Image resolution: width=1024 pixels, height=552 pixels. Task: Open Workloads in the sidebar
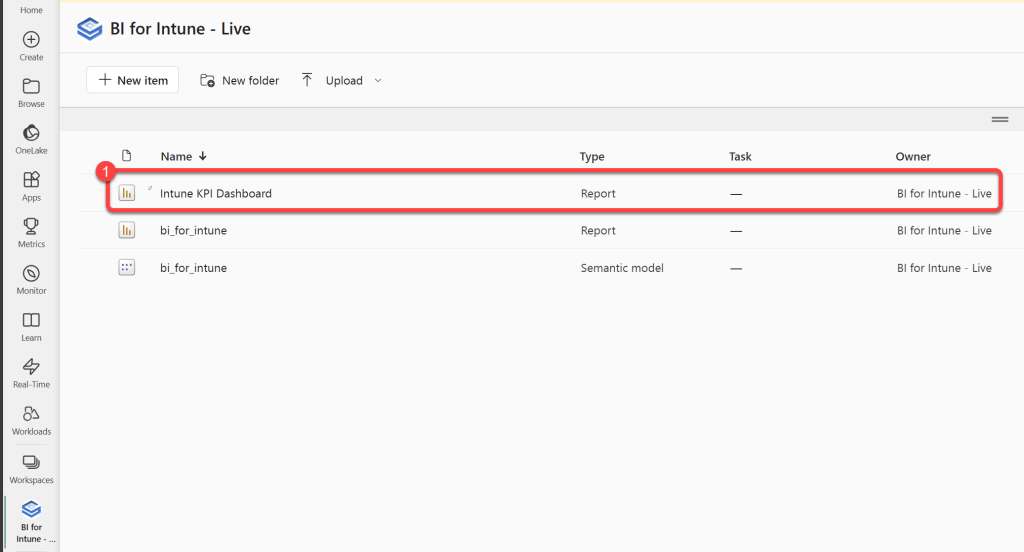tap(31, 415)
